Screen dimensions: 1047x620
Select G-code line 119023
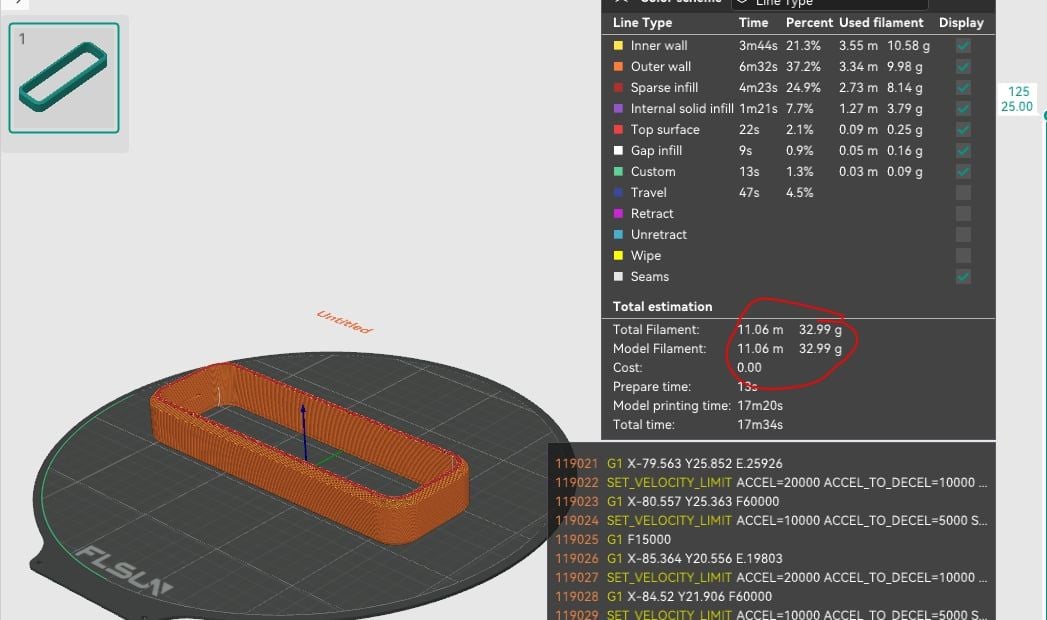click(772, 501)
